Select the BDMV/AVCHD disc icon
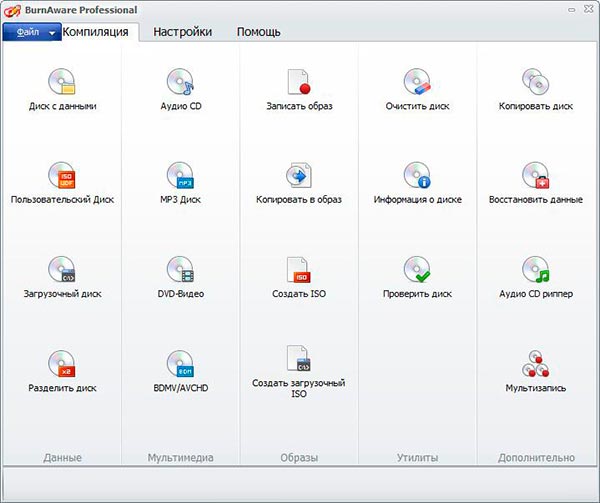 [x=180, y=363]
